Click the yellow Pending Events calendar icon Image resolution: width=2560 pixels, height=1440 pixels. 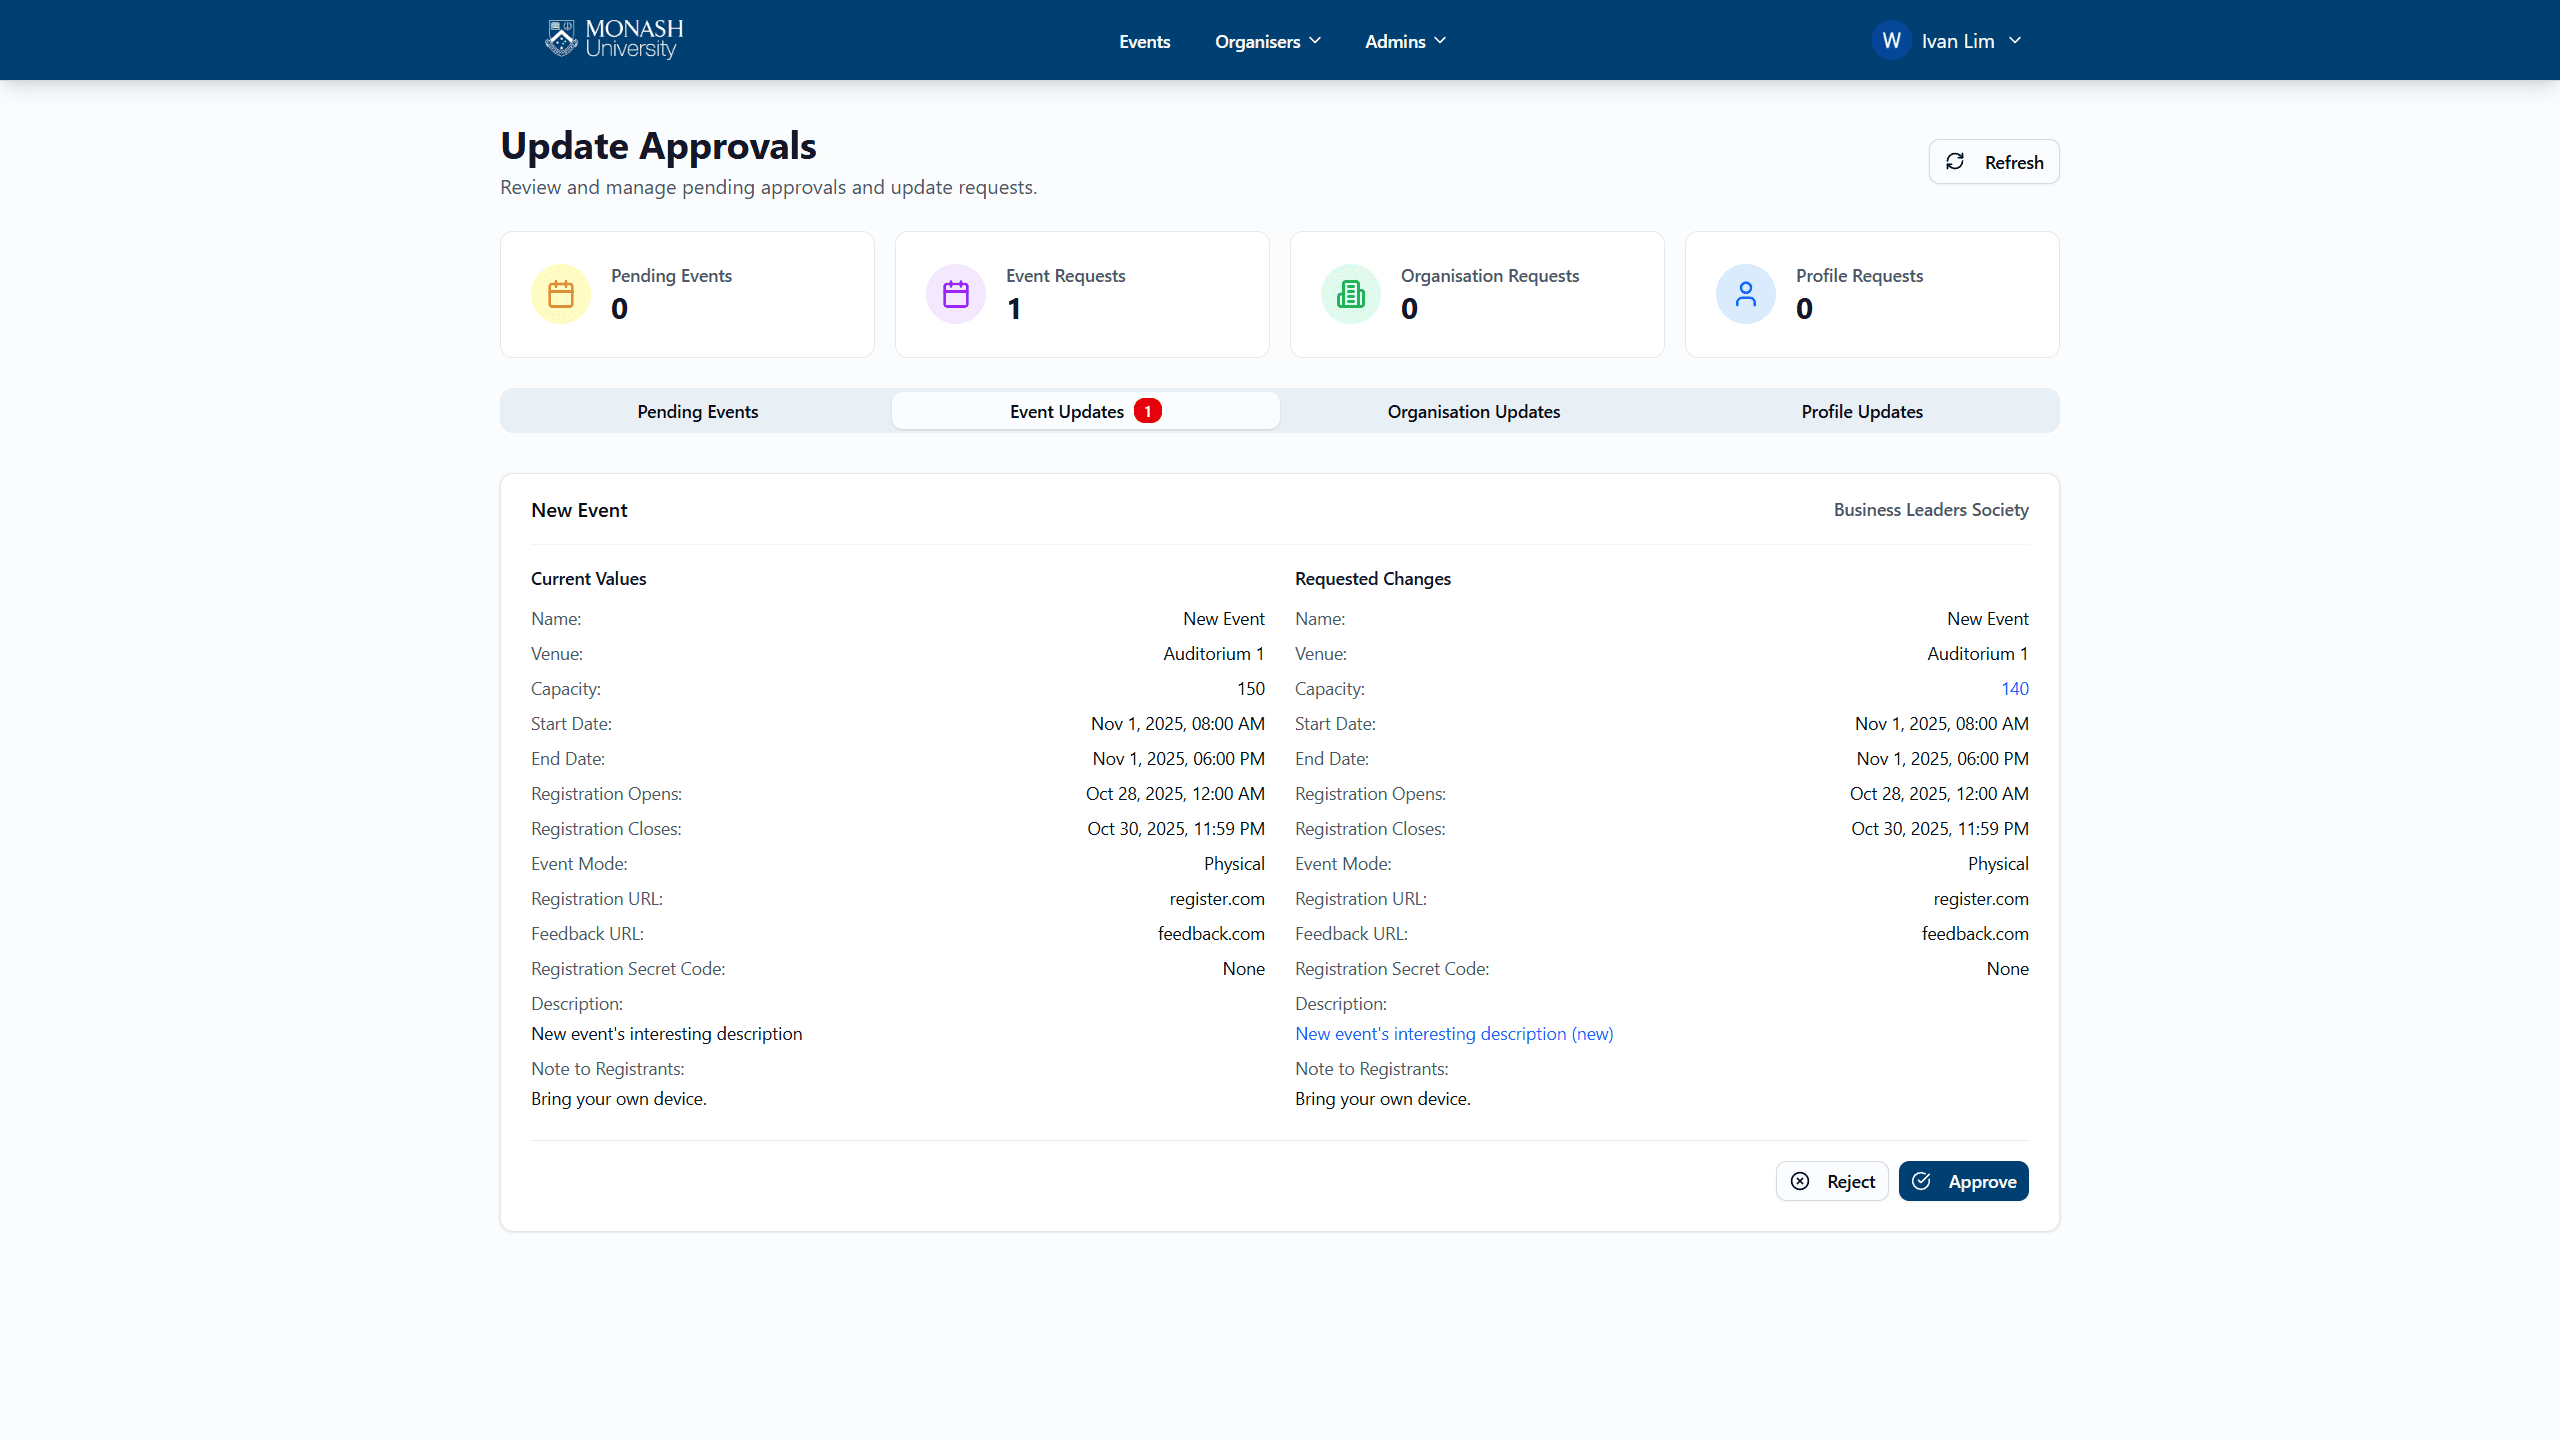561,294
